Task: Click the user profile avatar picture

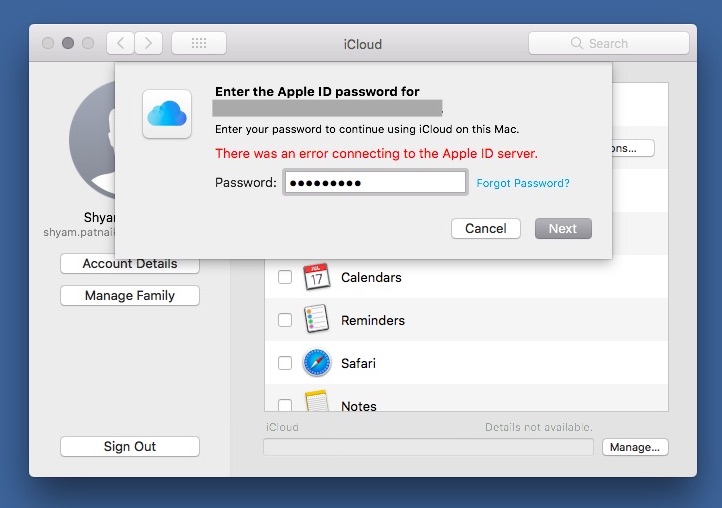Action: tap(92, 140)
